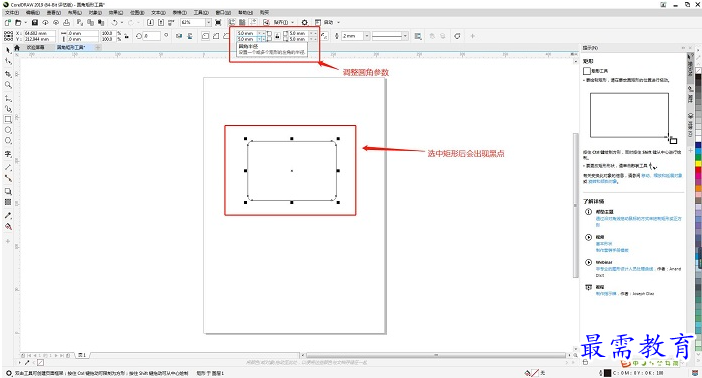Image resolution: width=702 pixels, height=378 pixels.
Task: Click the Print icon in toolbar
Action: 67,22
